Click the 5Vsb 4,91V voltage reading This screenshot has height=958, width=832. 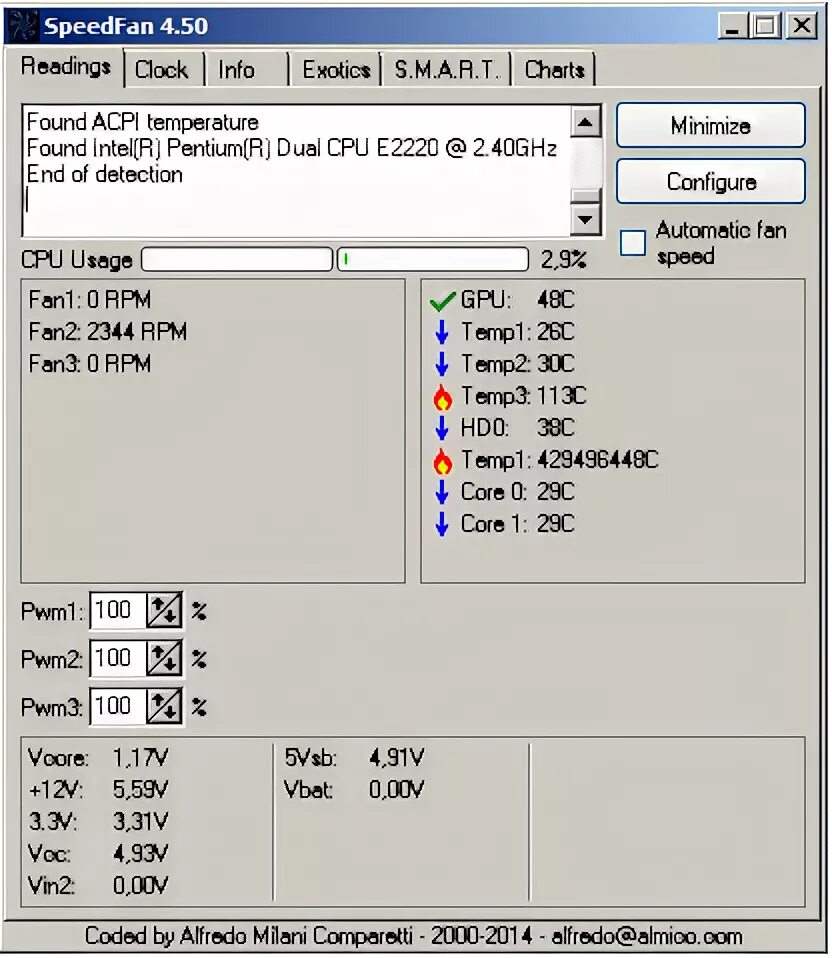pos(354,758)
